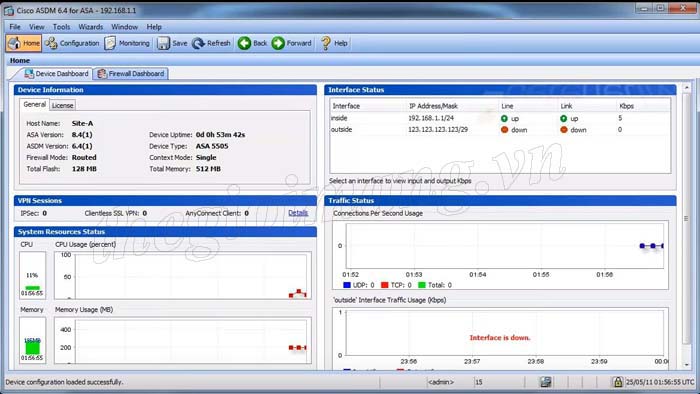Select the General tab in Device Information
Screen dimensions: 700x394
point(34,104)
